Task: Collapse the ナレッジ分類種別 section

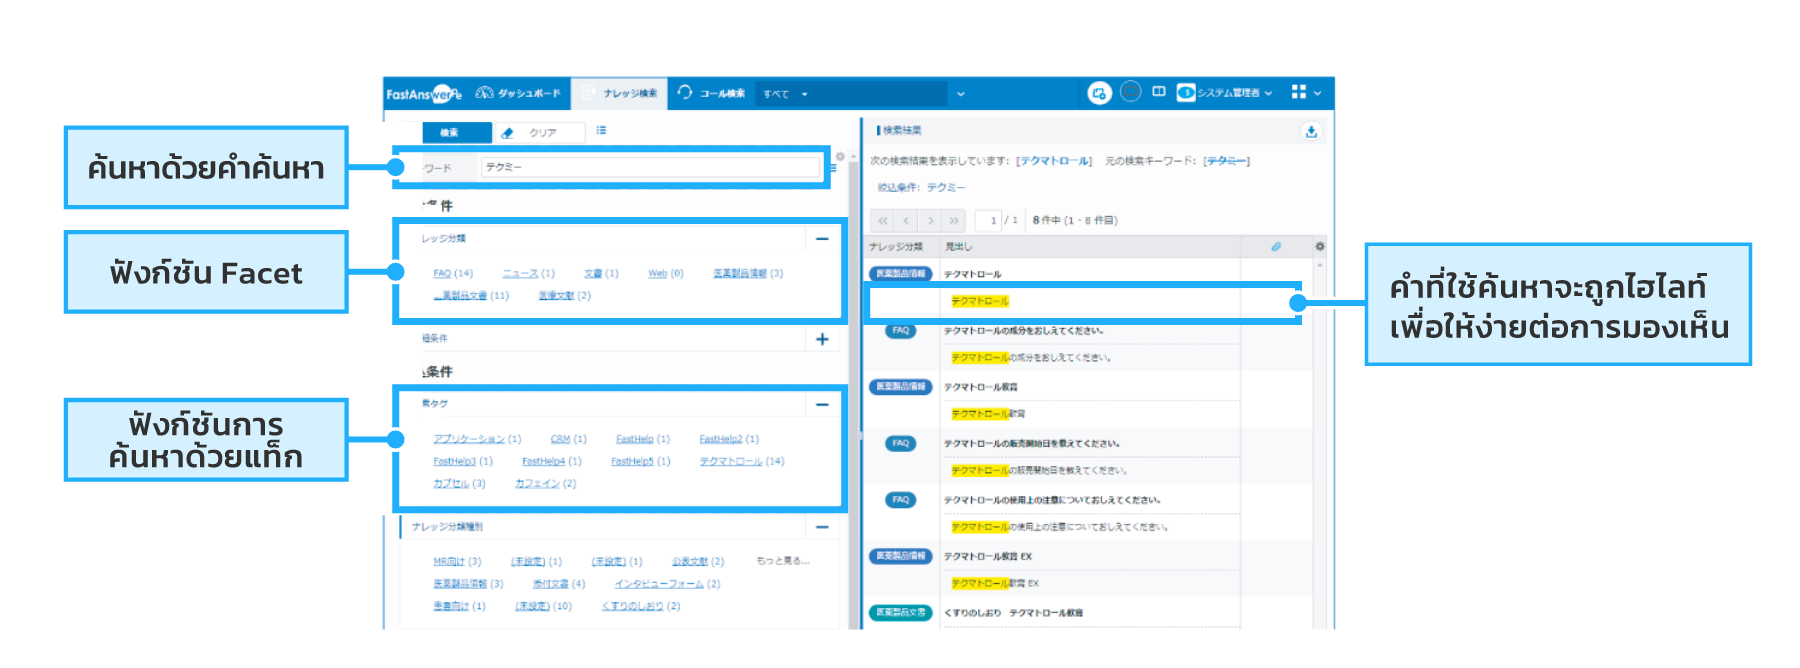Action: tap(822, 527)
